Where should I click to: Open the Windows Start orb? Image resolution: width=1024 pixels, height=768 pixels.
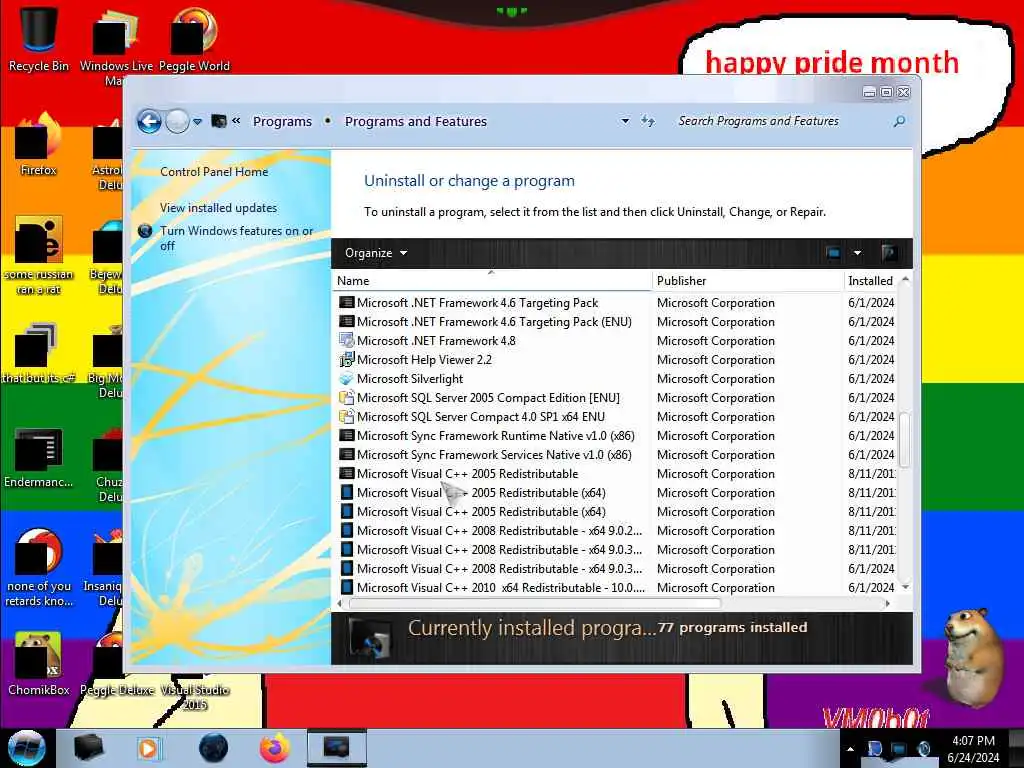[x=26, y=748]
